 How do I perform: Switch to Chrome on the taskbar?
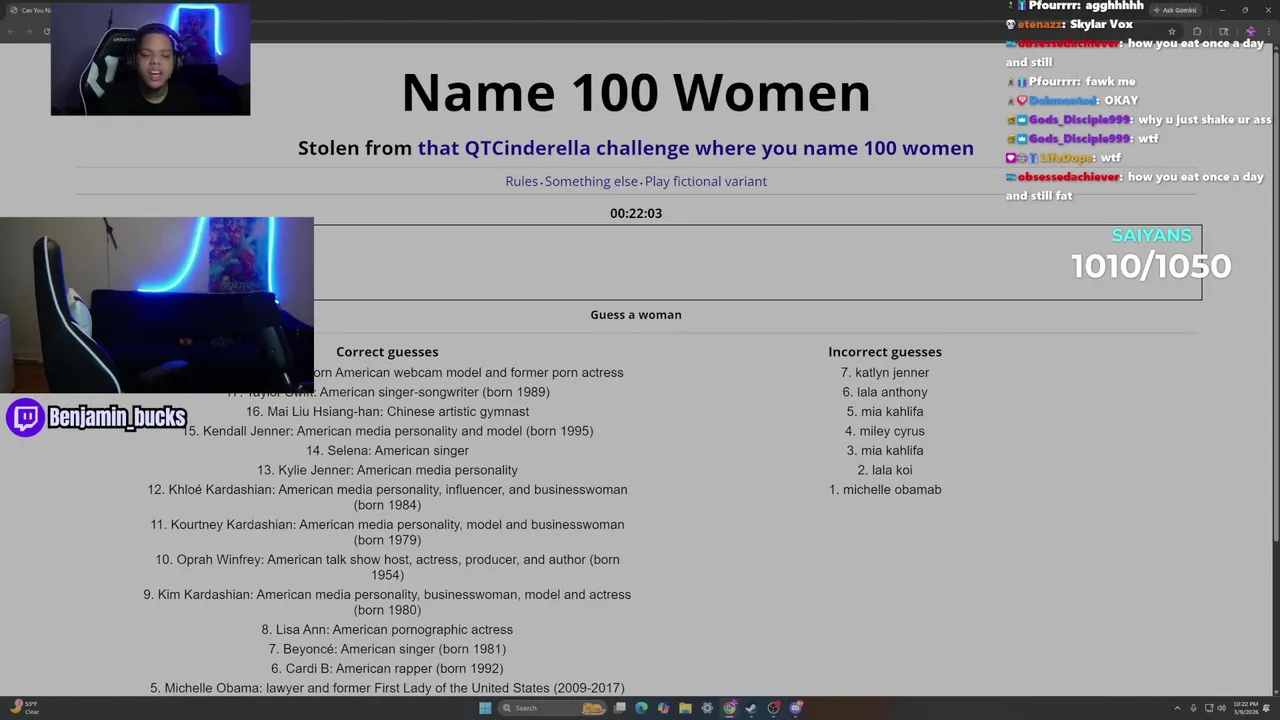pyautogui.click(x=730, y=708)
